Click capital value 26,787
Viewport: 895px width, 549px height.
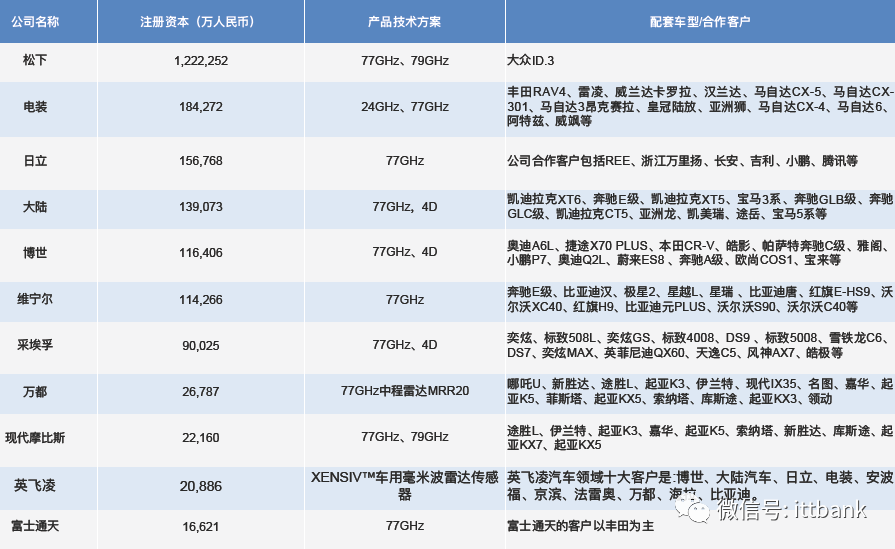201,392
